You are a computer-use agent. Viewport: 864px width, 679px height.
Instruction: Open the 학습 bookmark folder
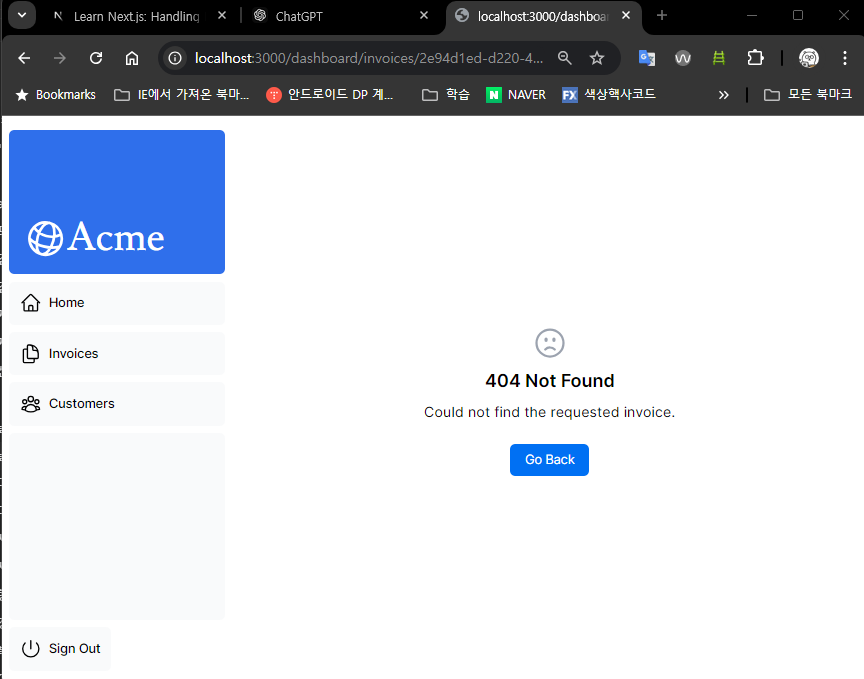coord(445,95)
